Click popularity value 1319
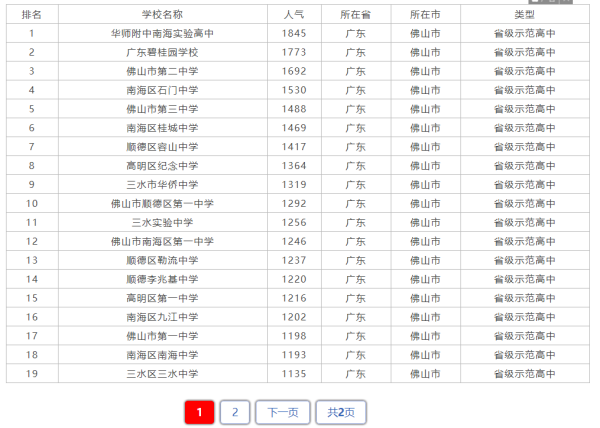 (294, 185)
